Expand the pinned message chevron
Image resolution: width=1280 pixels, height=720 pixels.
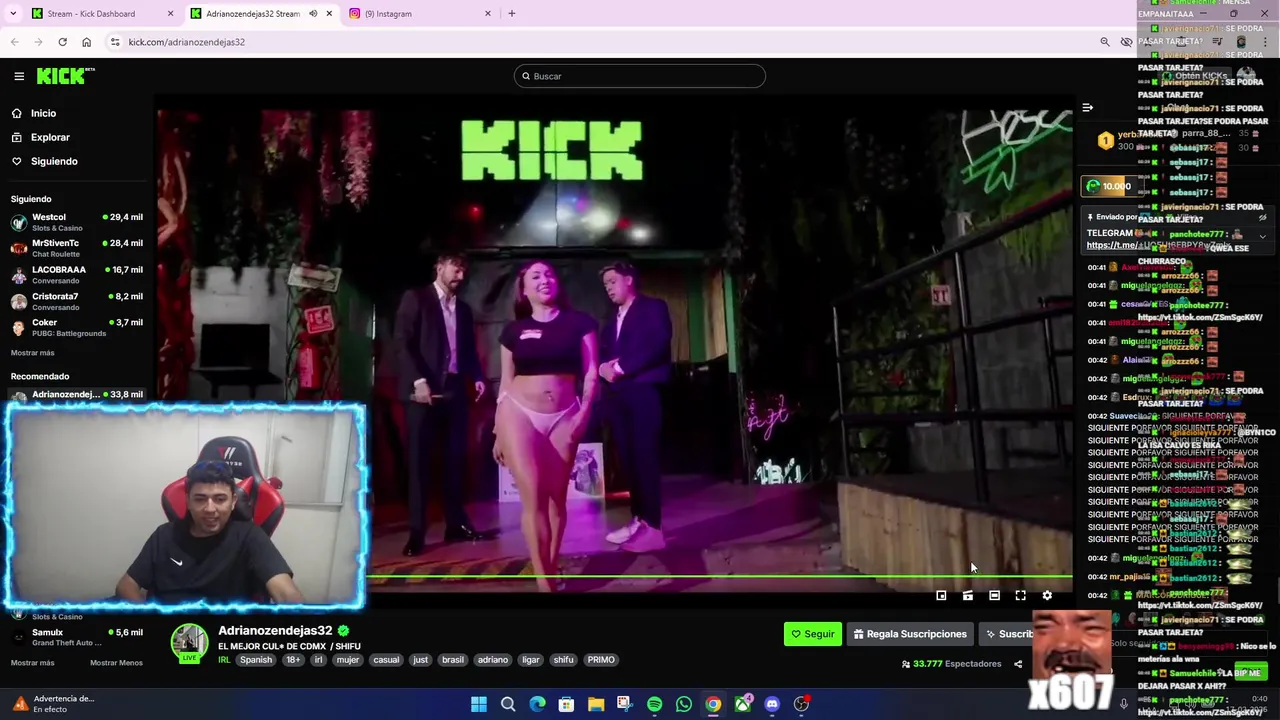point(1263,238)
